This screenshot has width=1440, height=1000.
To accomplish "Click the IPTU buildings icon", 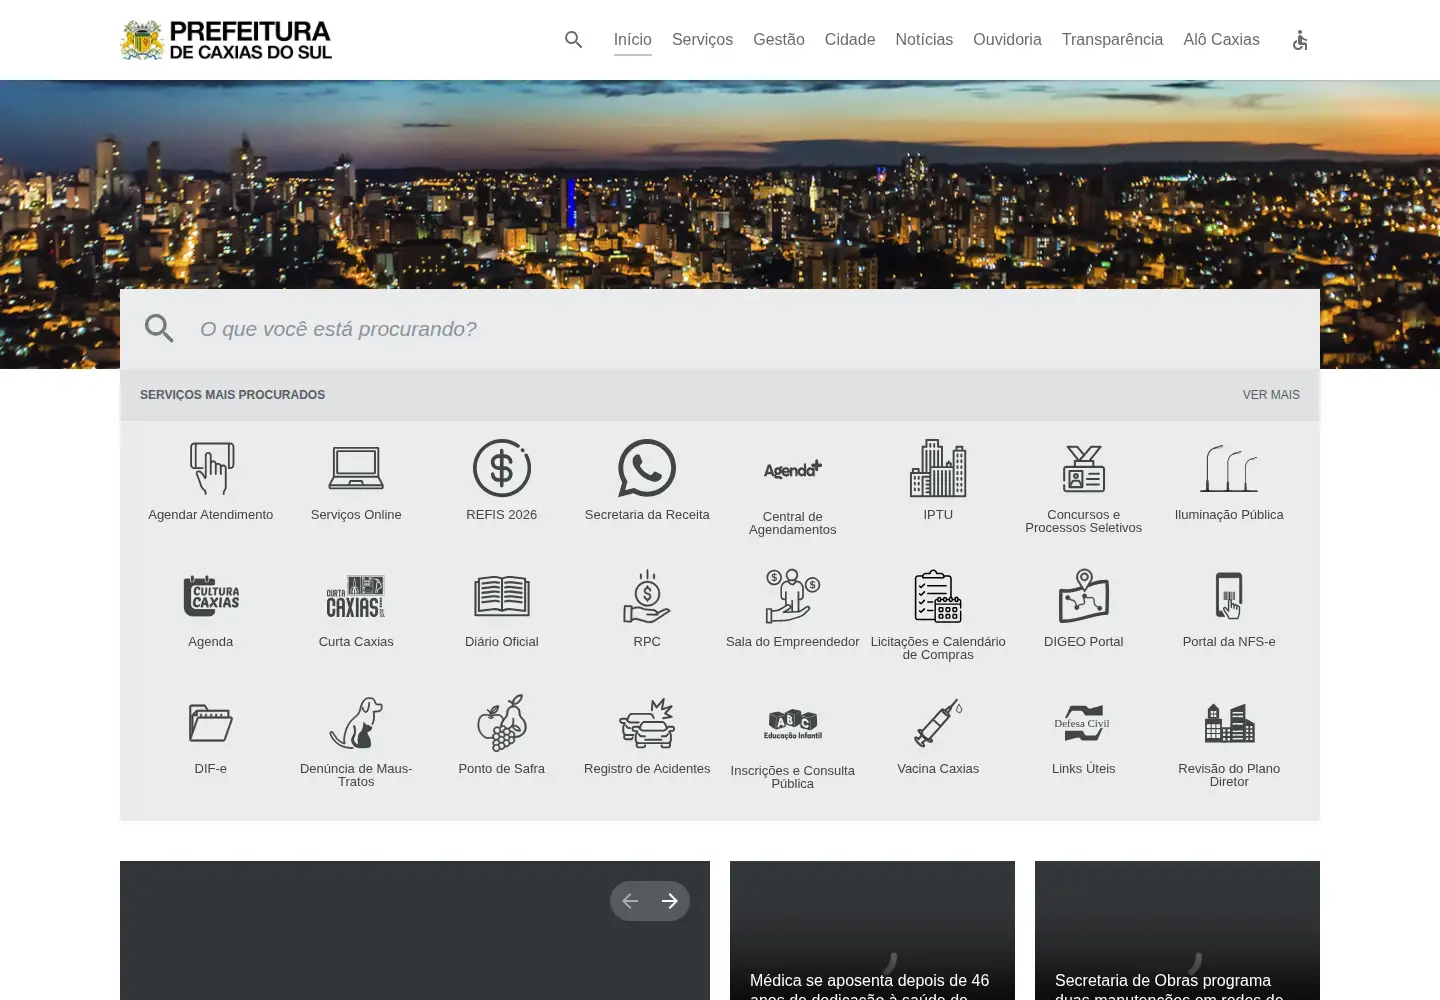I will (x=938, y=468).
